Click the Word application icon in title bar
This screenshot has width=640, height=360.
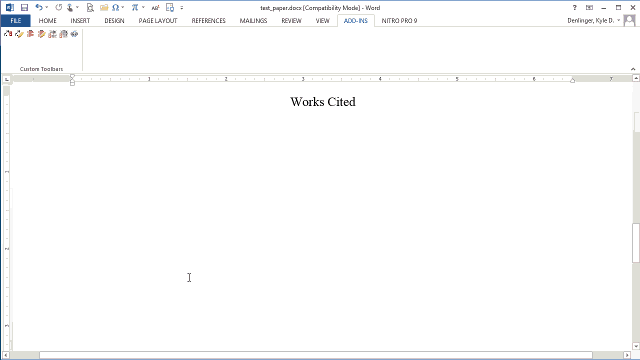(x=10, y=7)
